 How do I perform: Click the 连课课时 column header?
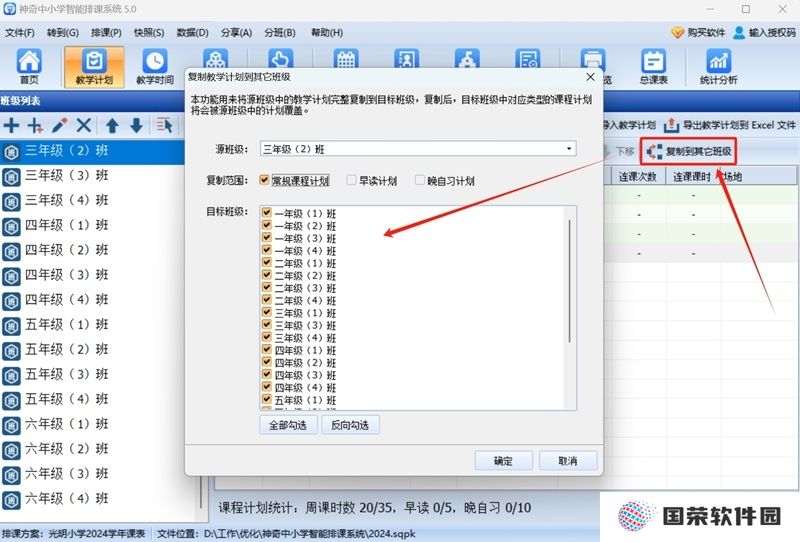click(692, 177)
